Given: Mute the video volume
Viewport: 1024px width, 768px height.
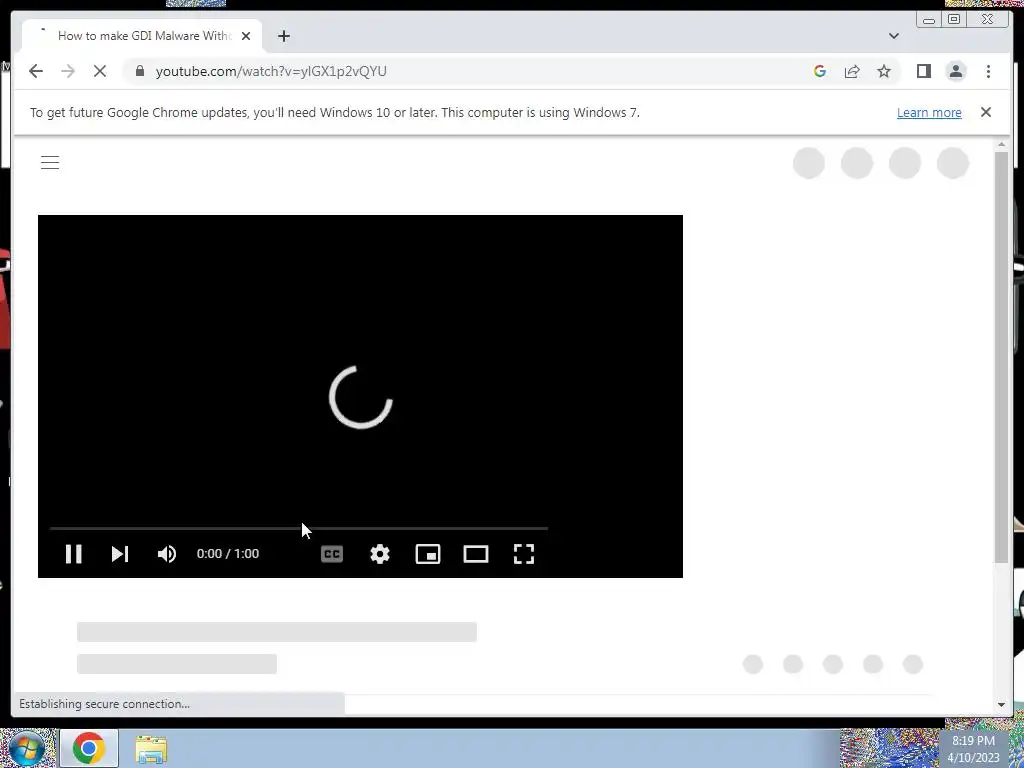Looking at the screenshot, I should pos(167,554).
